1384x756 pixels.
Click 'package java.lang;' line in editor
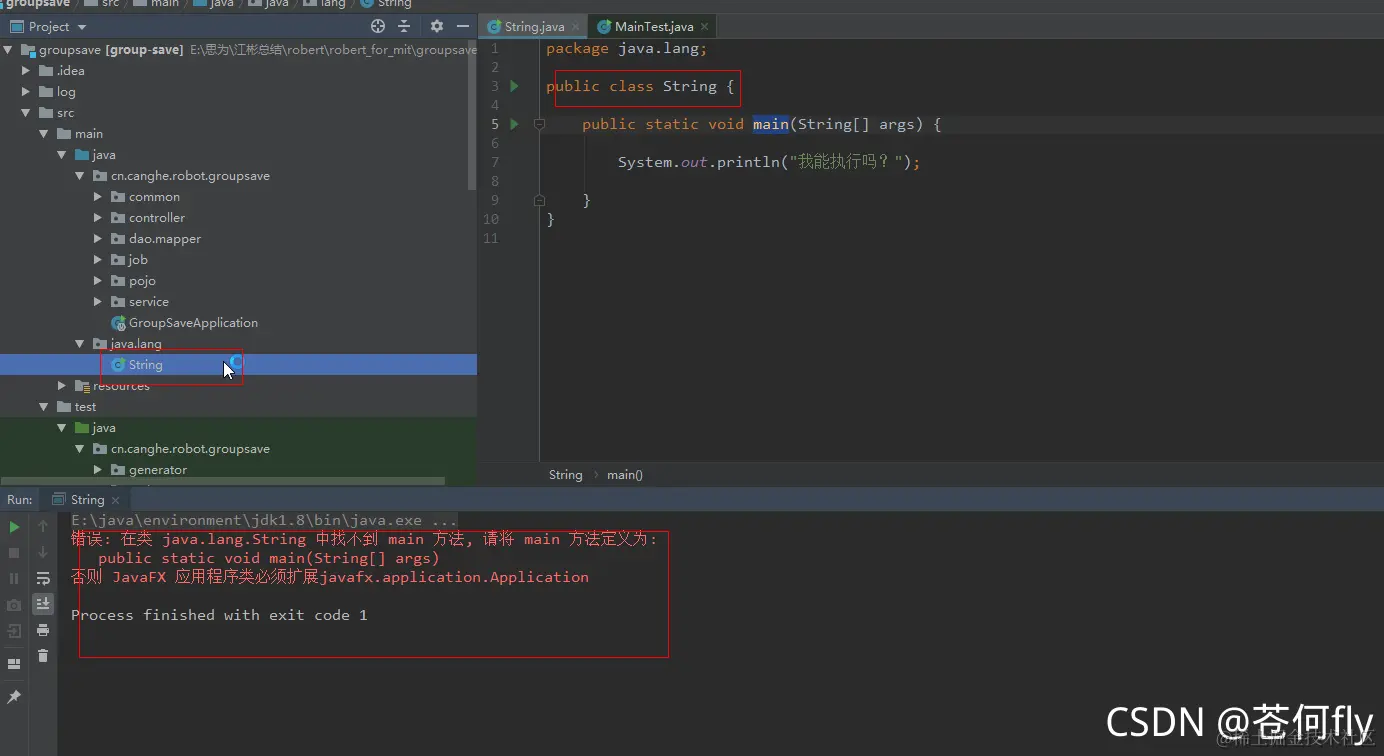626,48
